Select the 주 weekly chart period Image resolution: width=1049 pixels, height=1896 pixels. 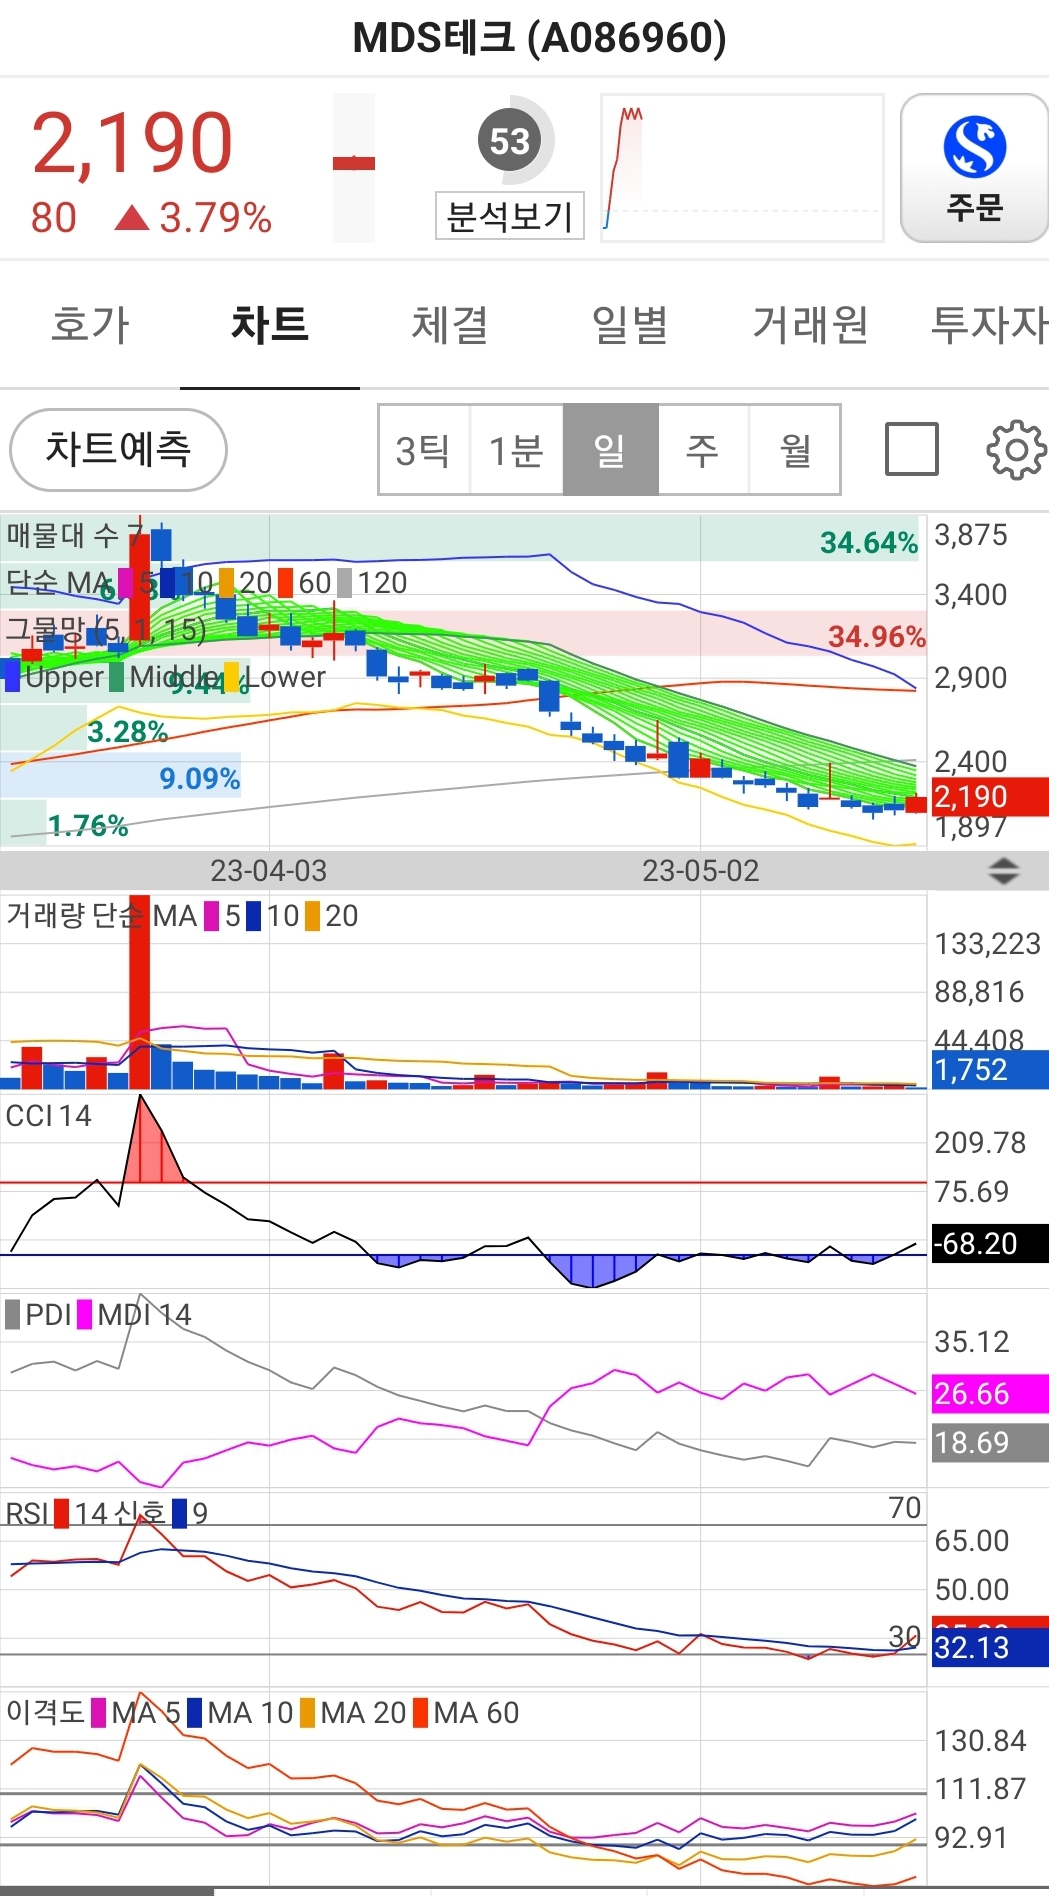[703, 450]
